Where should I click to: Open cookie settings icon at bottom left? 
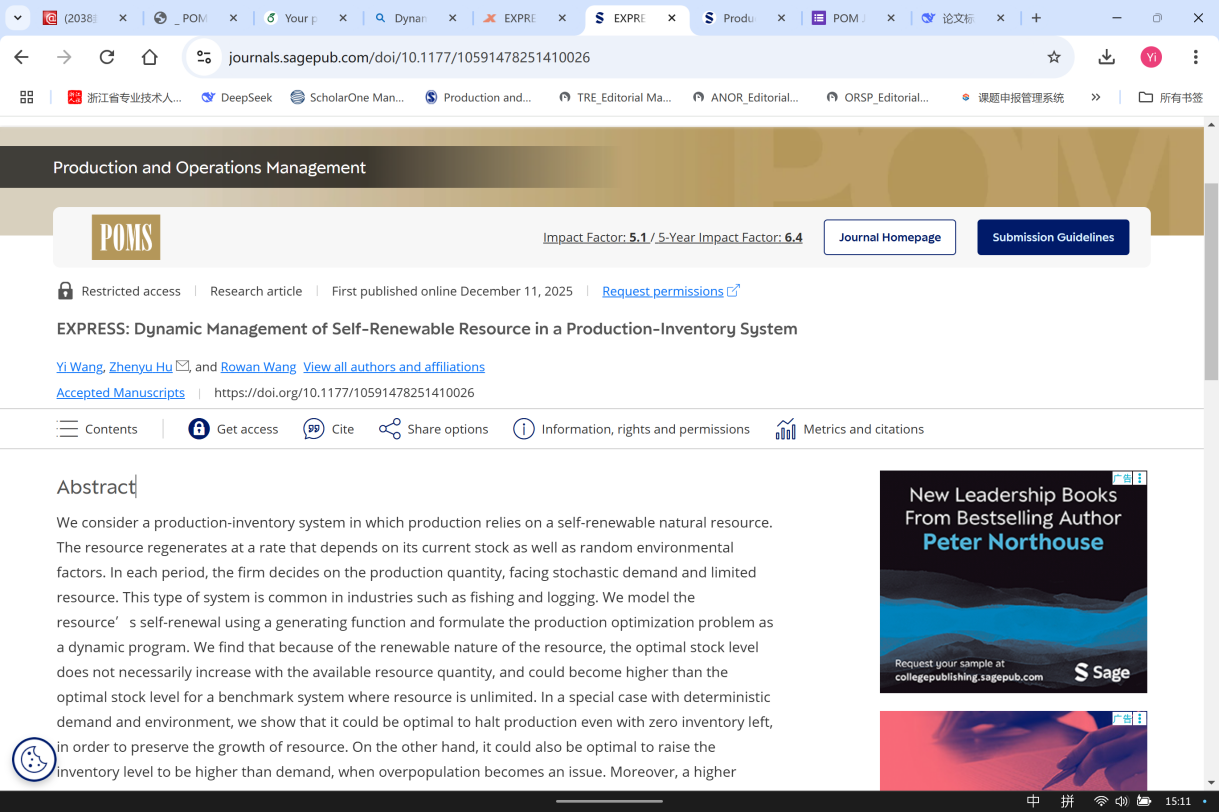(34, 760)
